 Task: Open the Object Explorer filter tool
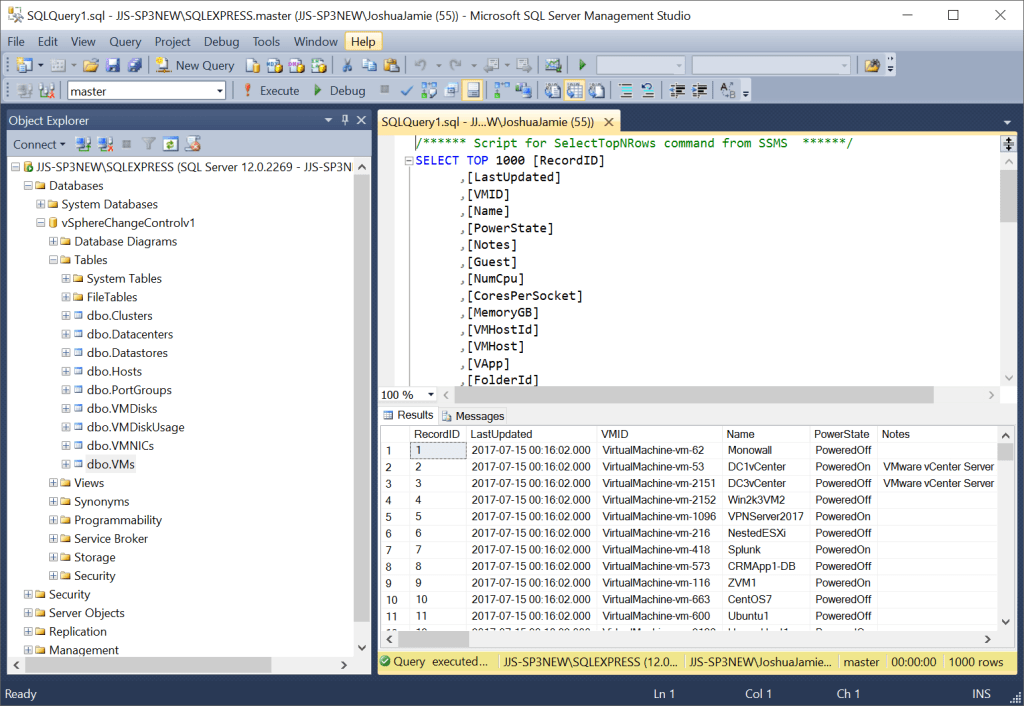[x=147, y=143]
